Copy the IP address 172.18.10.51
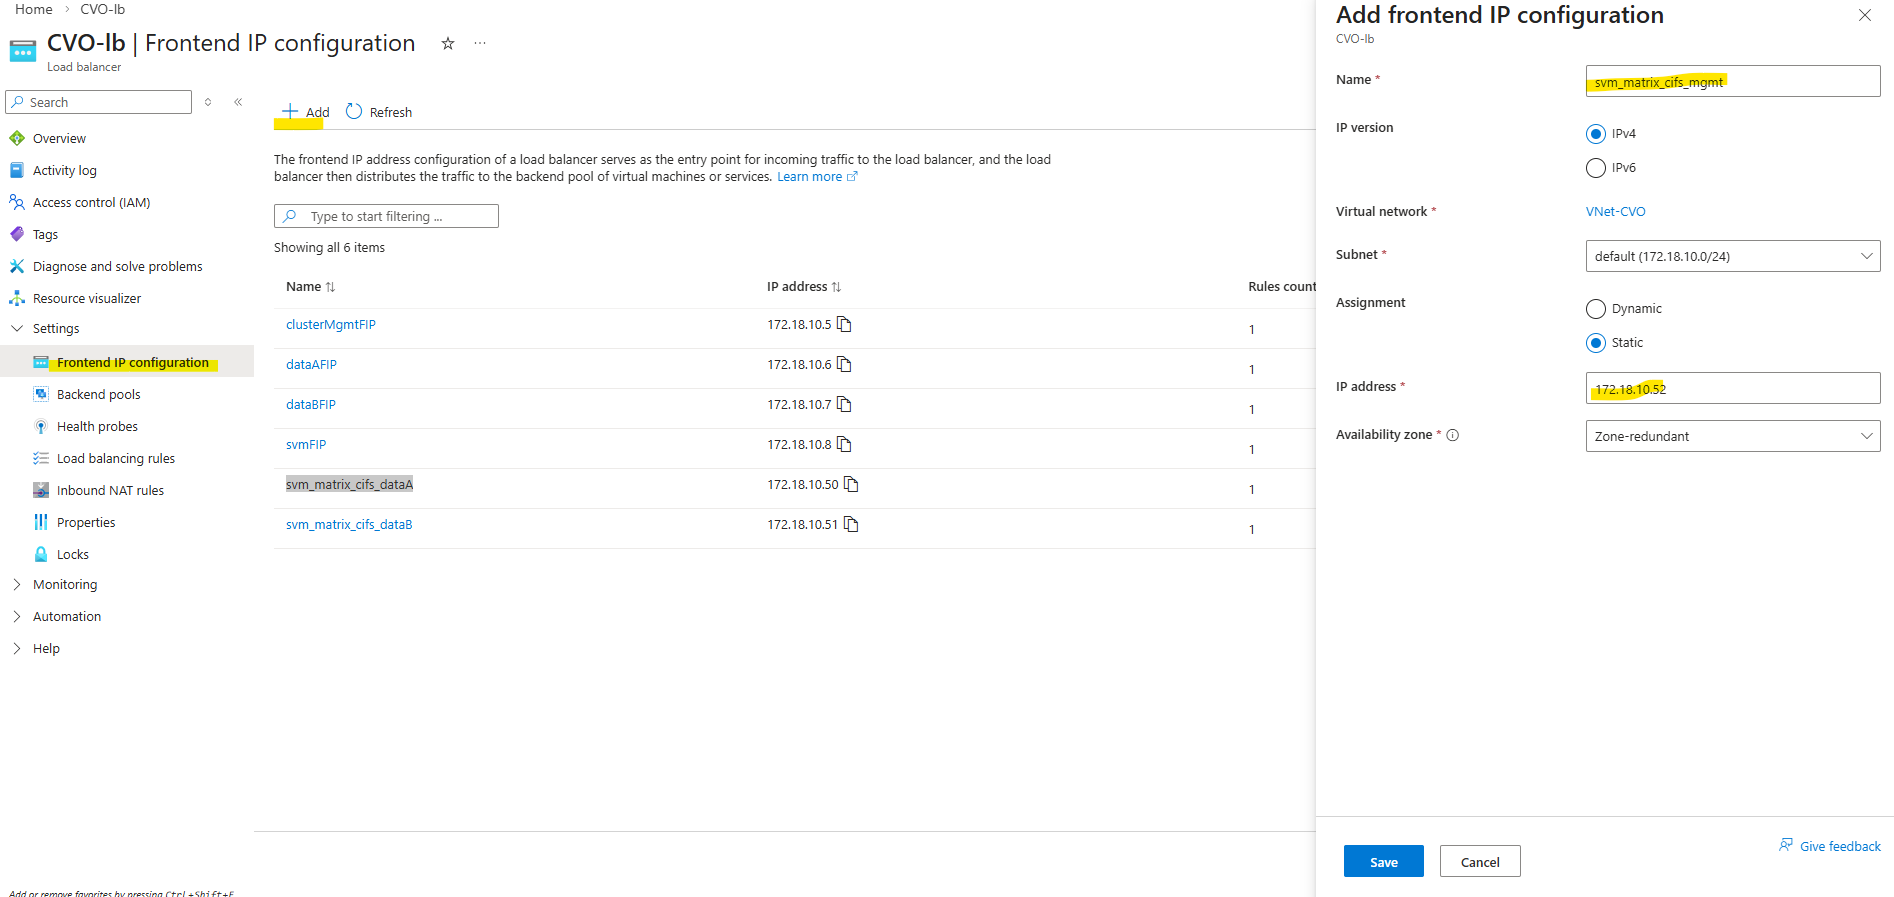 pos(851,524)
